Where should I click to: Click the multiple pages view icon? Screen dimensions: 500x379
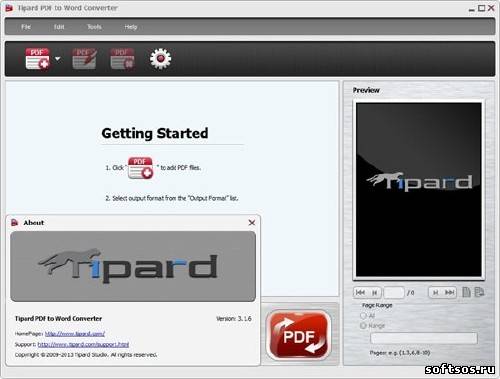(479, 292)
